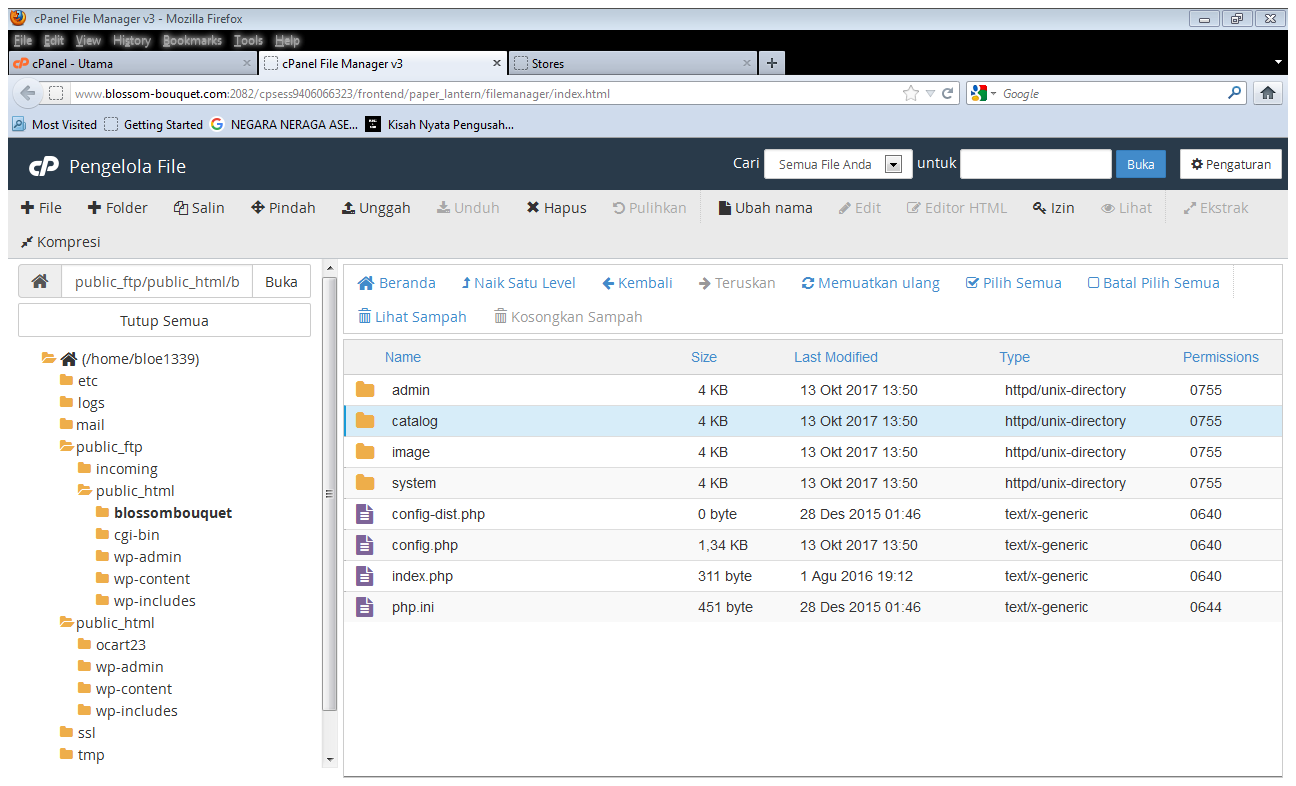
Task: Click Naik Satu Level to go up
Action: pos(518,283)
